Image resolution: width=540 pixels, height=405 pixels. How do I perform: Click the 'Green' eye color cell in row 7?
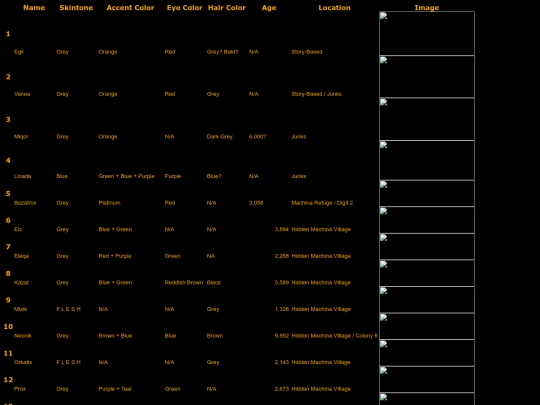coord(173,256)
